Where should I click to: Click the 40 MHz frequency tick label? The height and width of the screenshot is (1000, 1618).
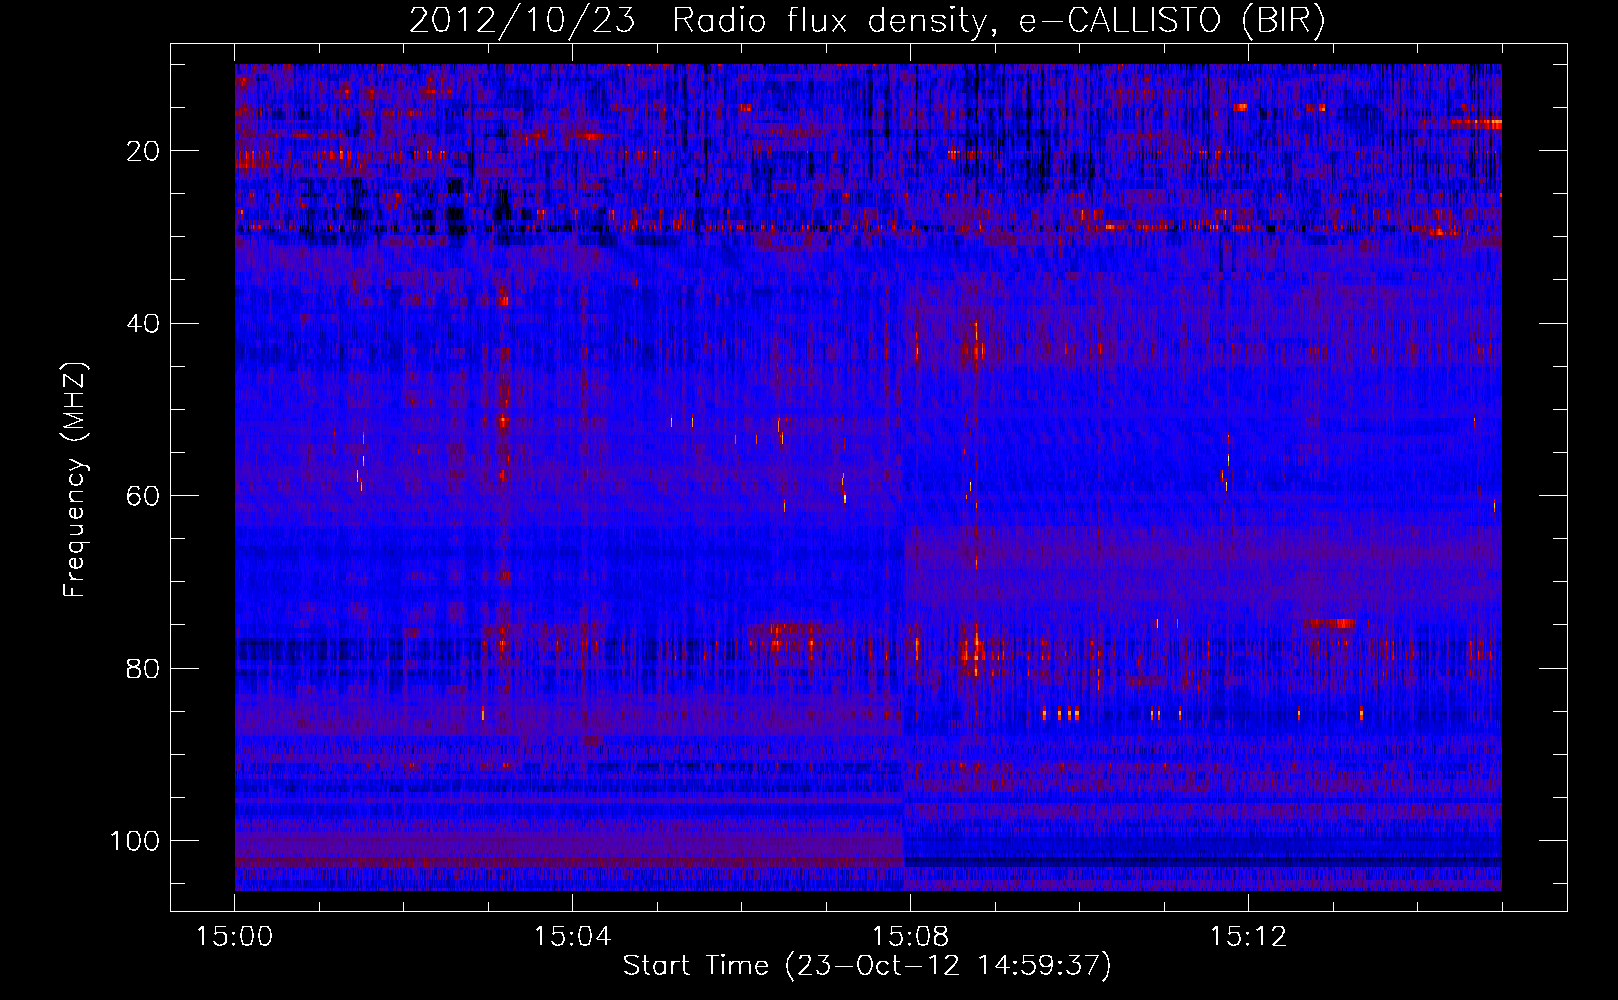[144, 324]
